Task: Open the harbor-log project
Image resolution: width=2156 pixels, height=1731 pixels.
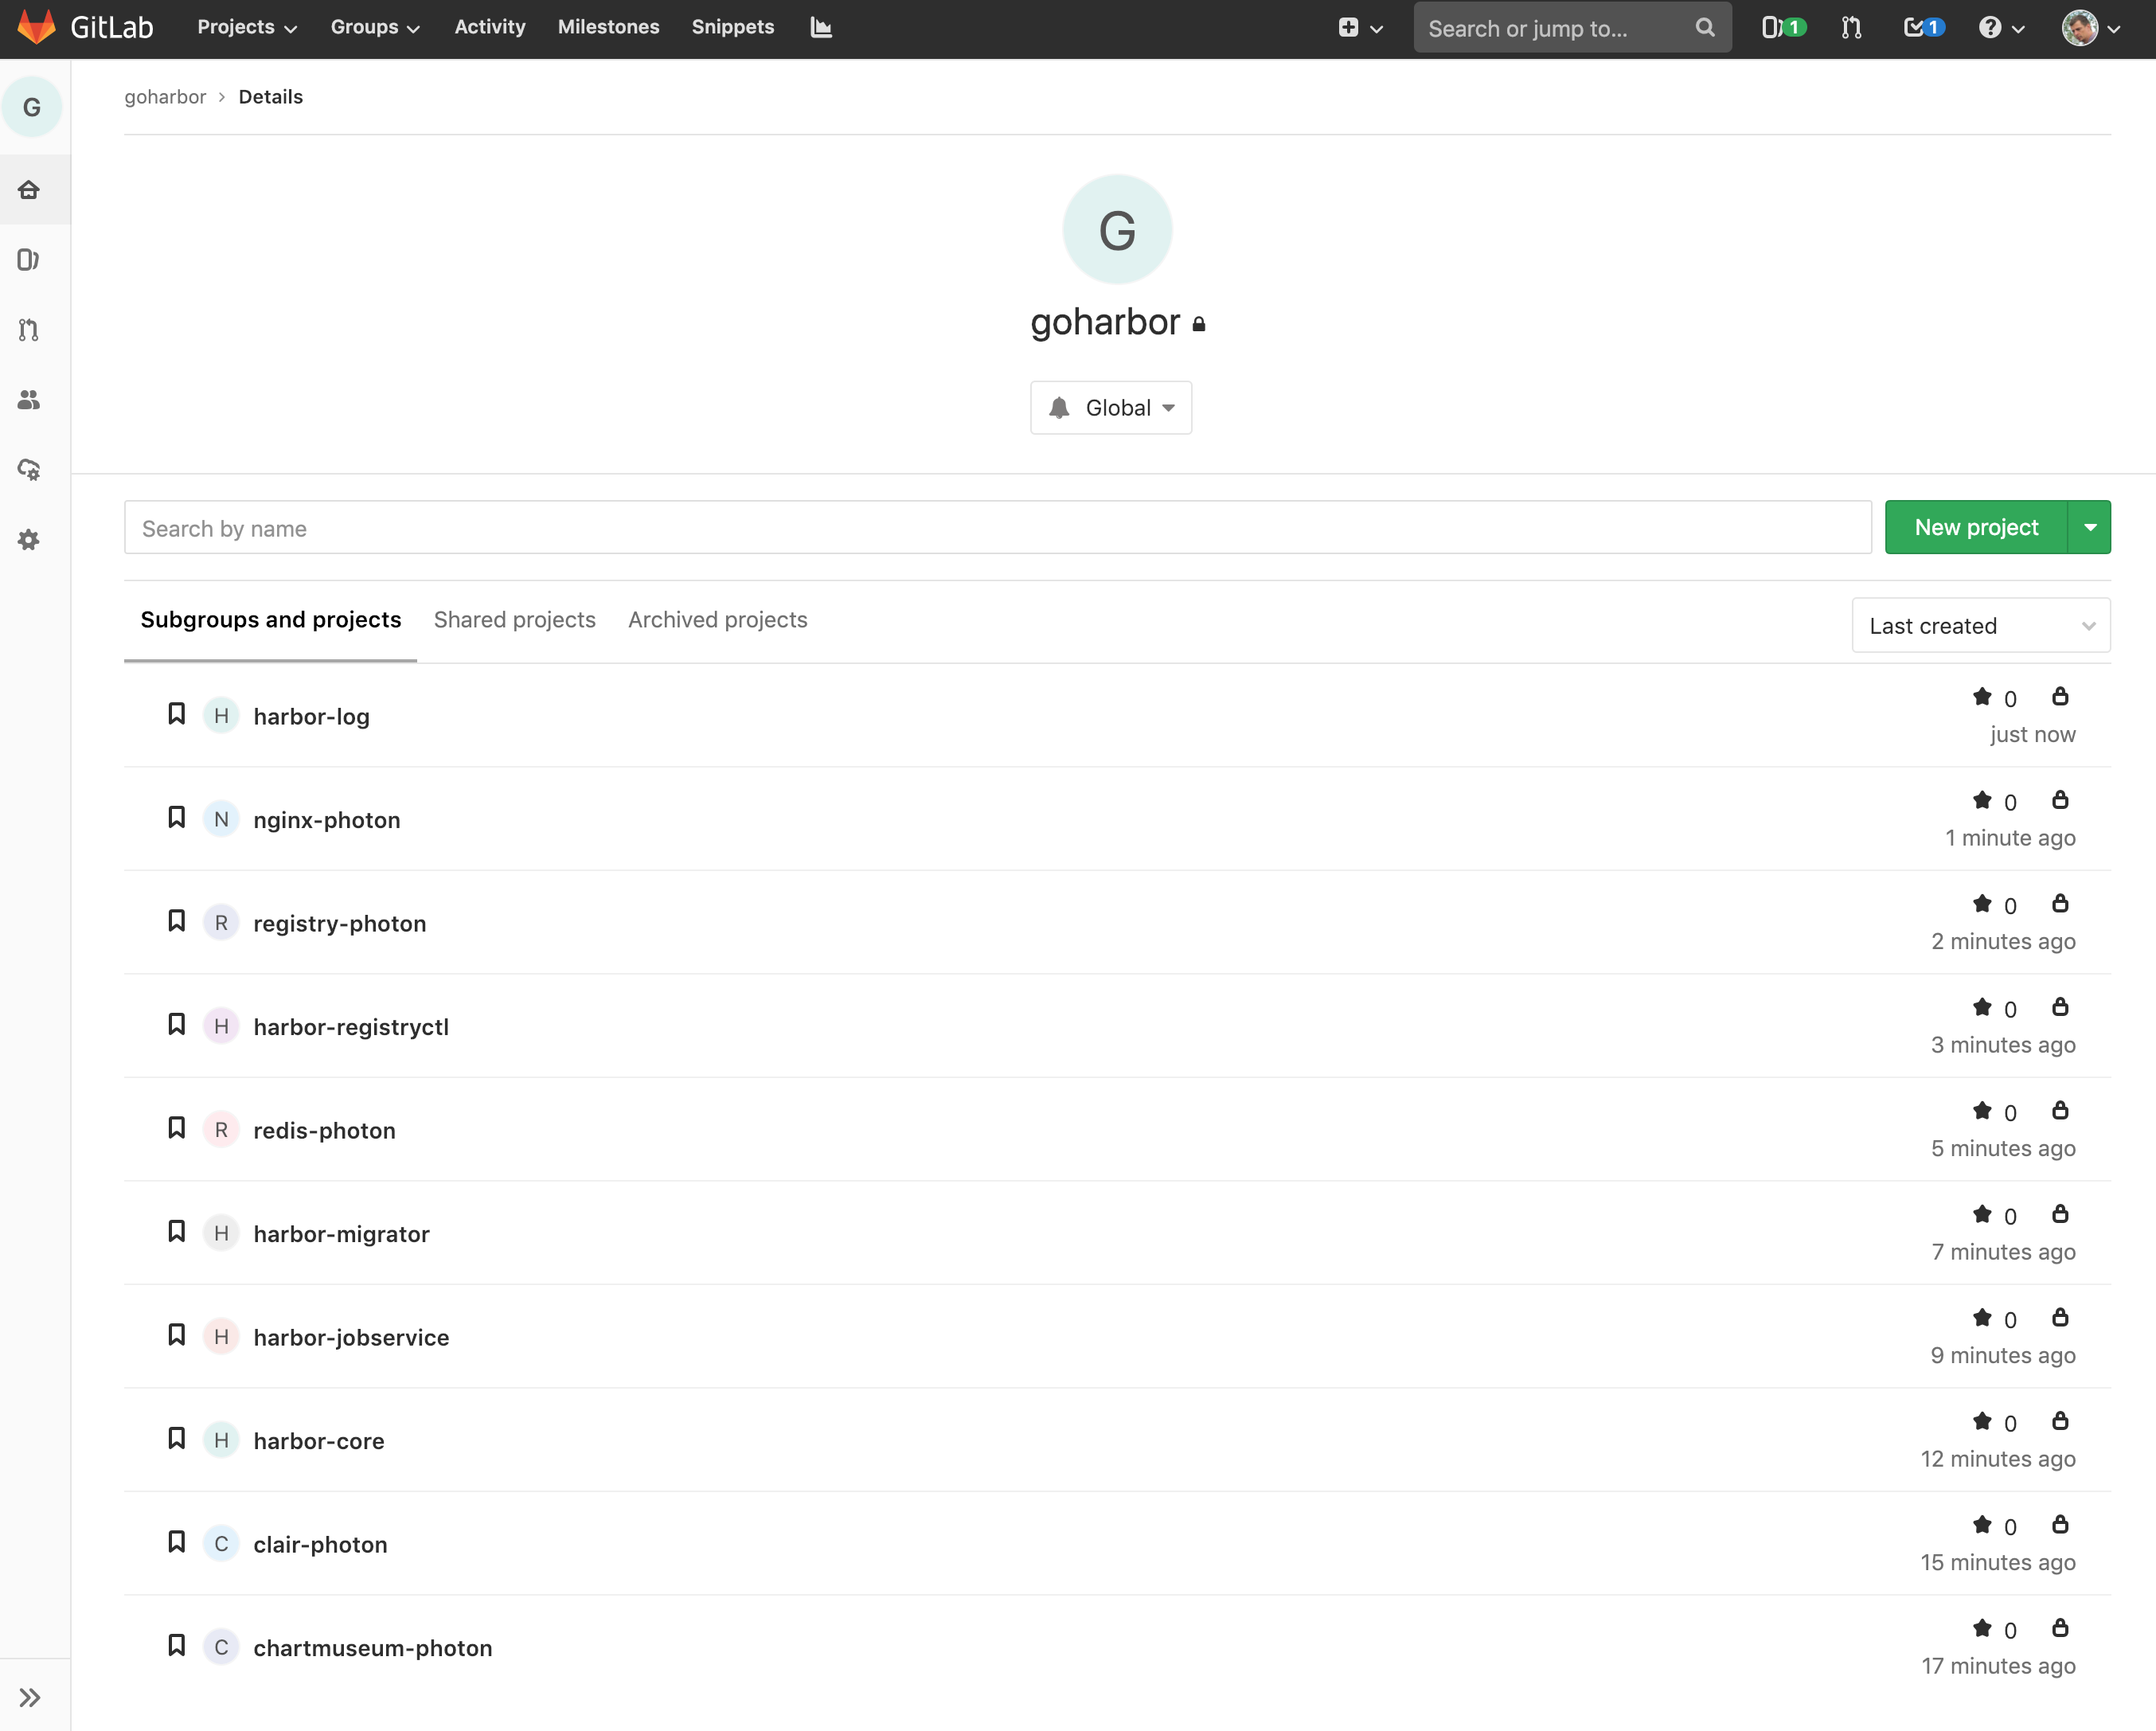Action: (311, 717)
